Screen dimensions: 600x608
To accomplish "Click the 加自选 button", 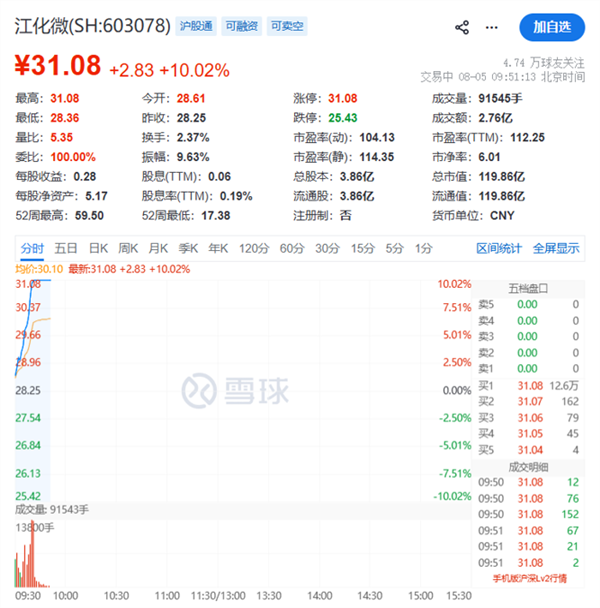I will [x=552, y=27].
